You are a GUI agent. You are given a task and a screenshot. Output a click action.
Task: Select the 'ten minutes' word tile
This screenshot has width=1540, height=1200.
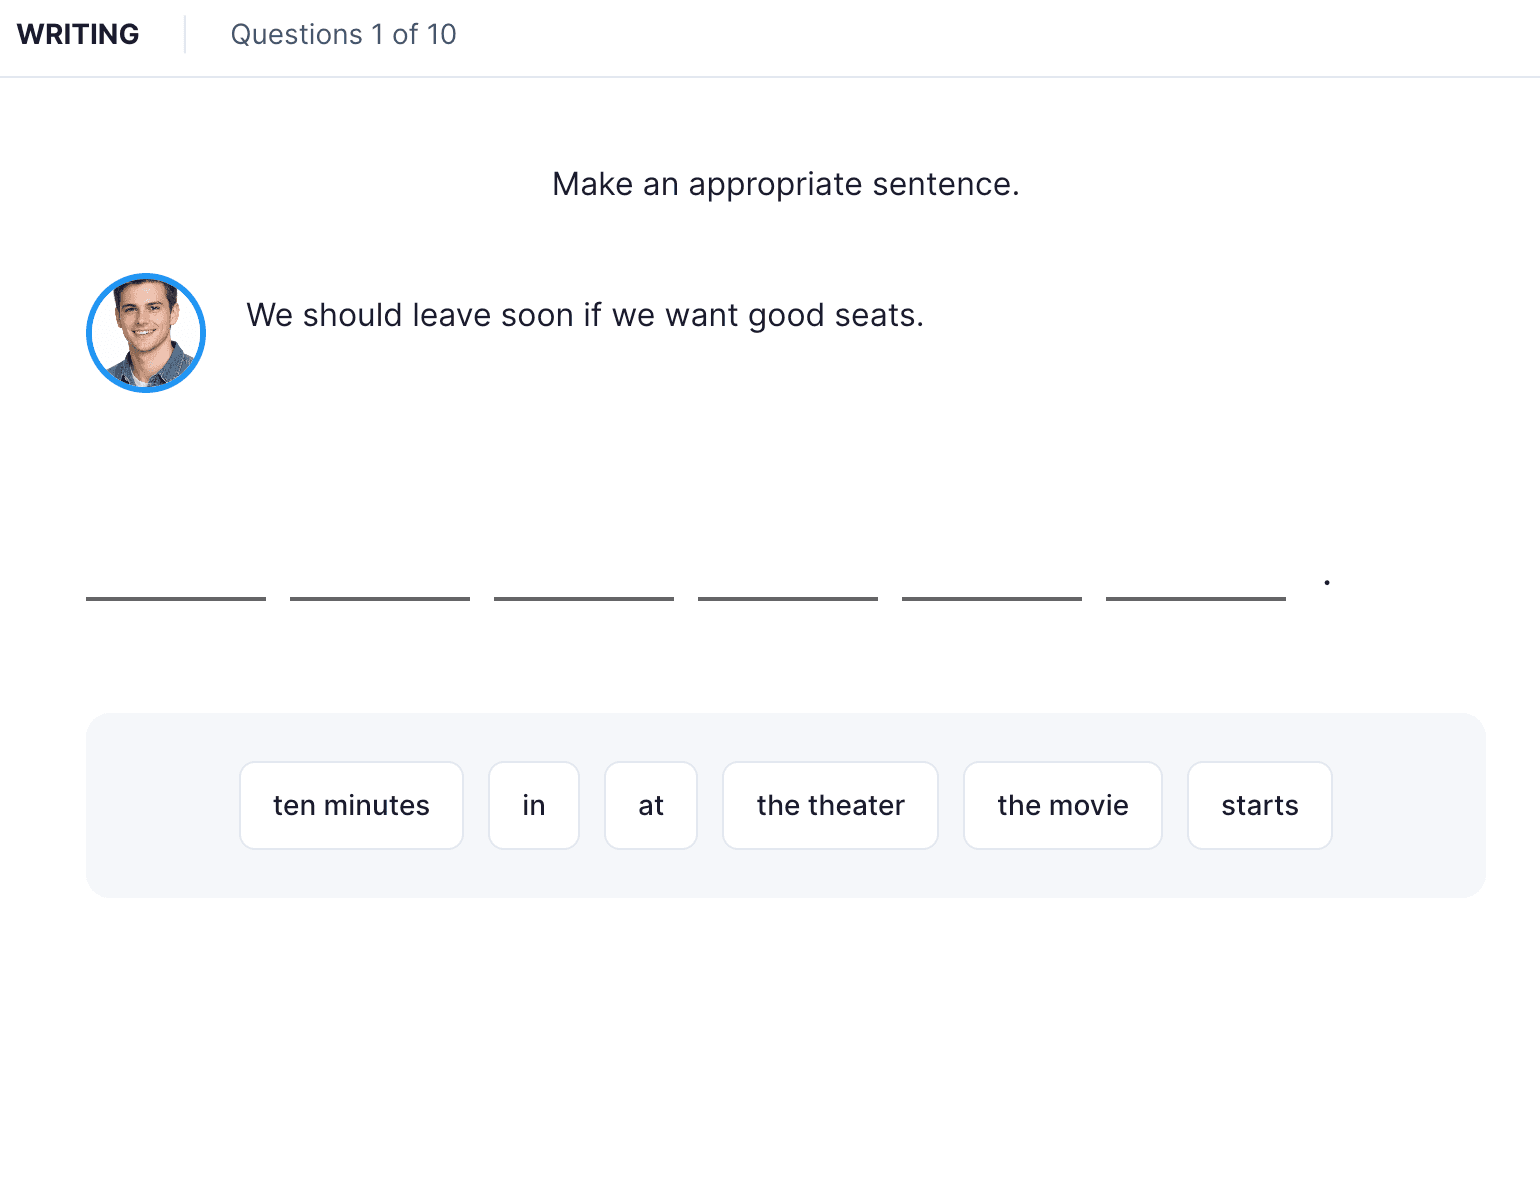pyautogui.click(x=351, y=805)
